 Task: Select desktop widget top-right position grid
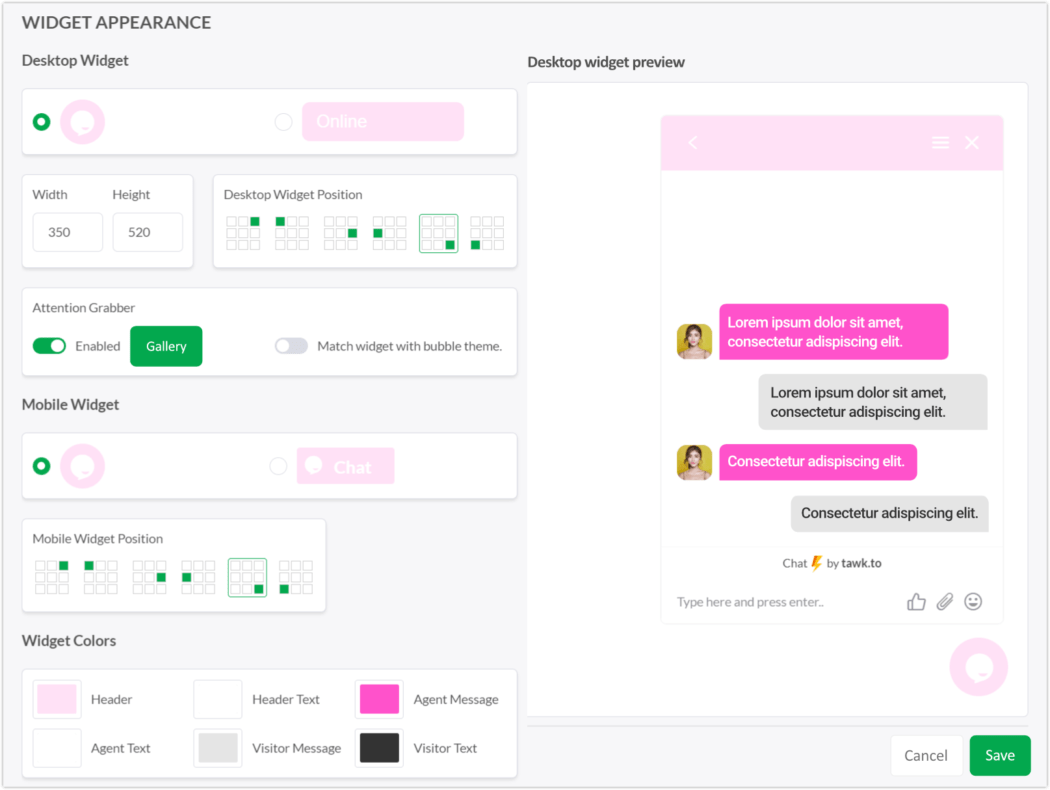click(243, 233)
